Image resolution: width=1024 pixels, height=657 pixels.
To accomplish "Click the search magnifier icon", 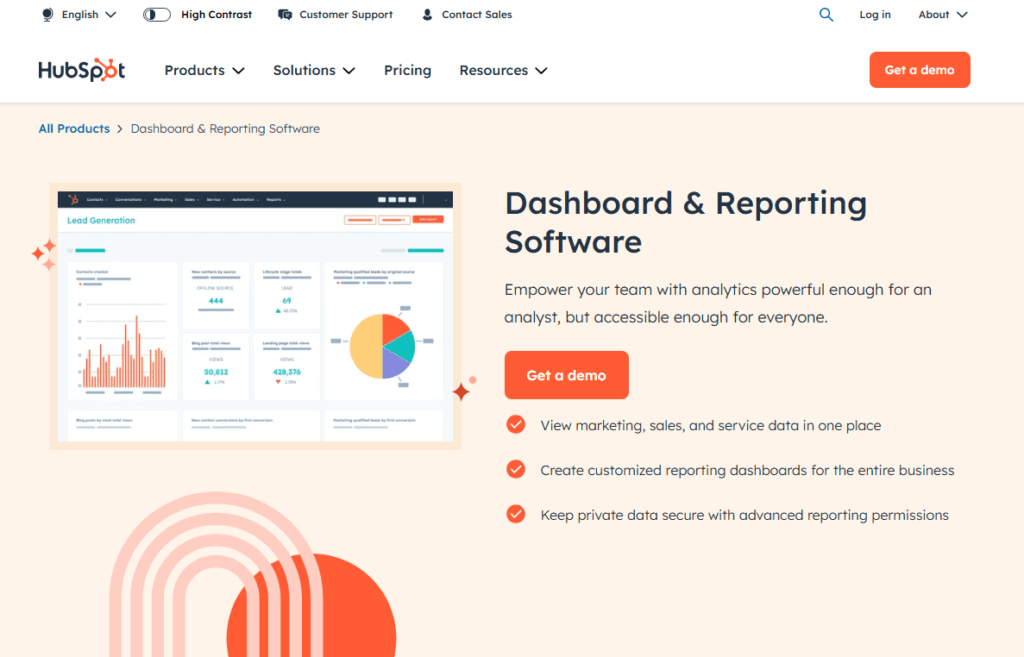I will (826, 14).
